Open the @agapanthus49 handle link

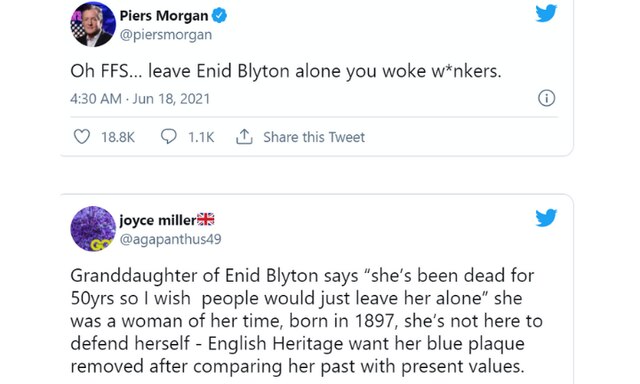(170, 239)
